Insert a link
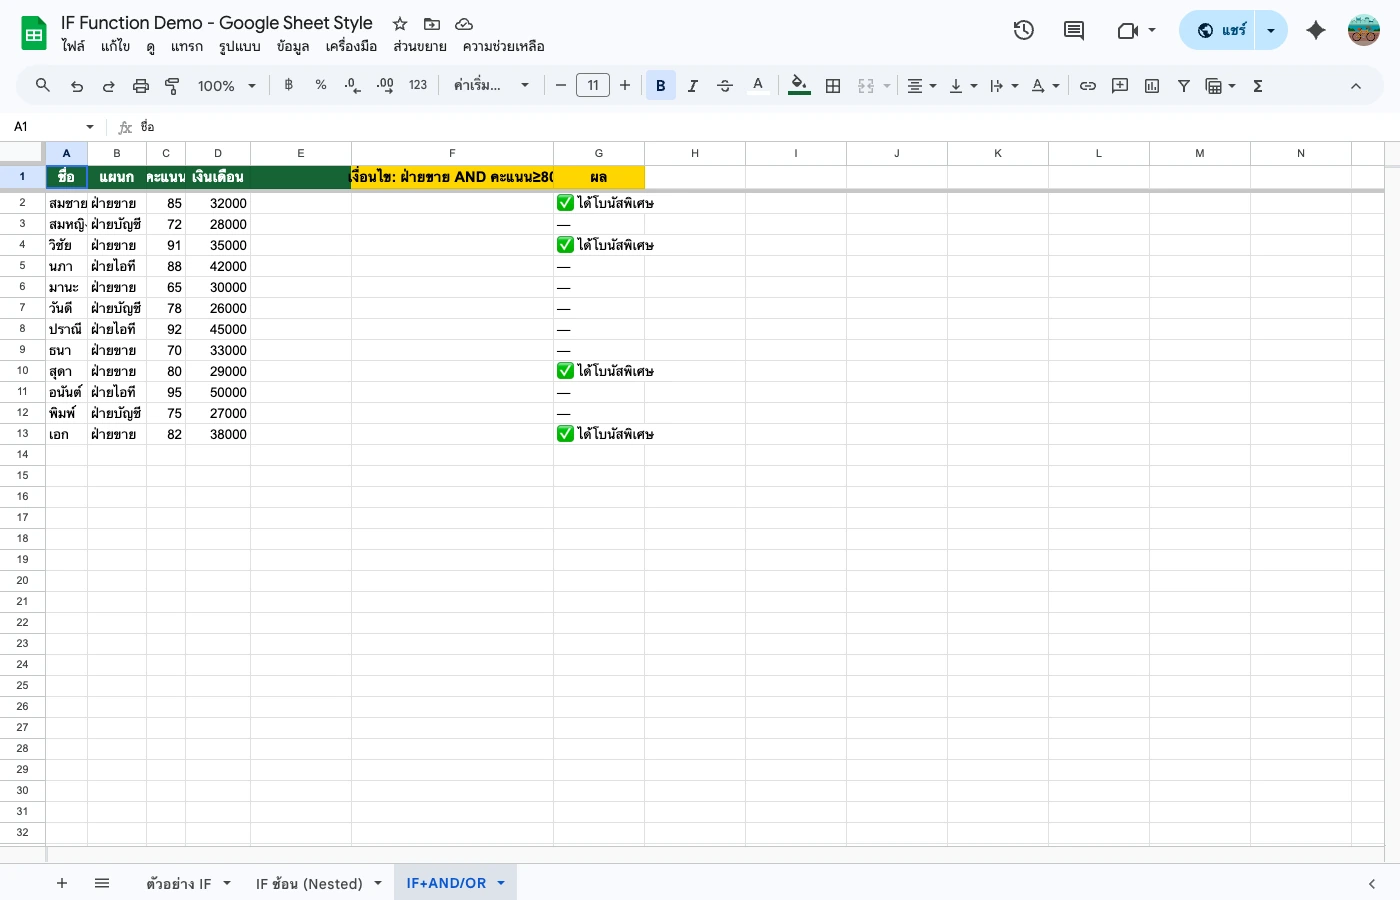Viewport: 1400px width, 900px height. click(1088, 85)
